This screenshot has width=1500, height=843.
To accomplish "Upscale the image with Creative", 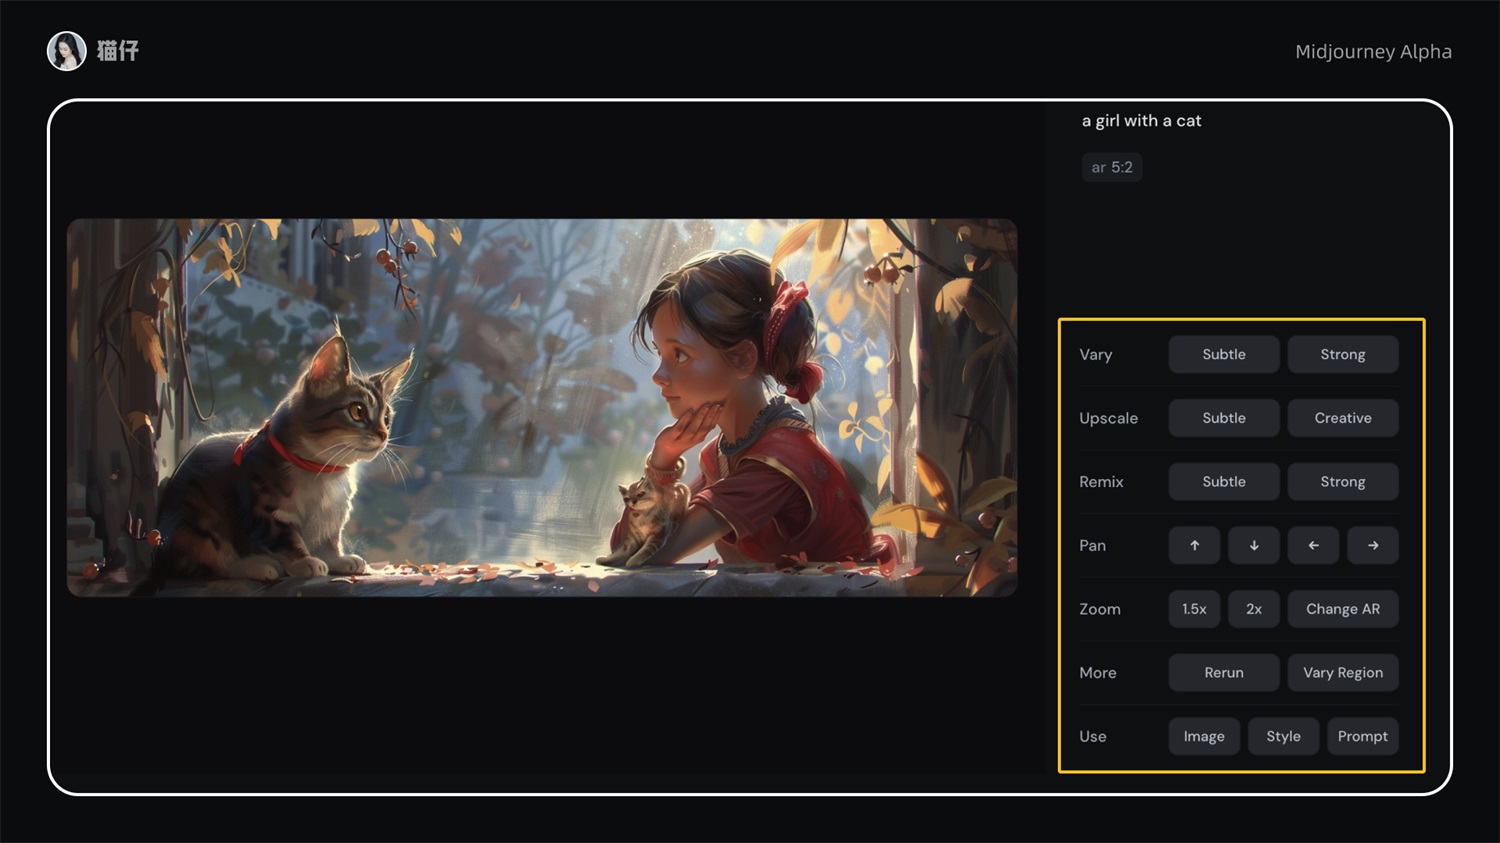I will click(1342, 418).
